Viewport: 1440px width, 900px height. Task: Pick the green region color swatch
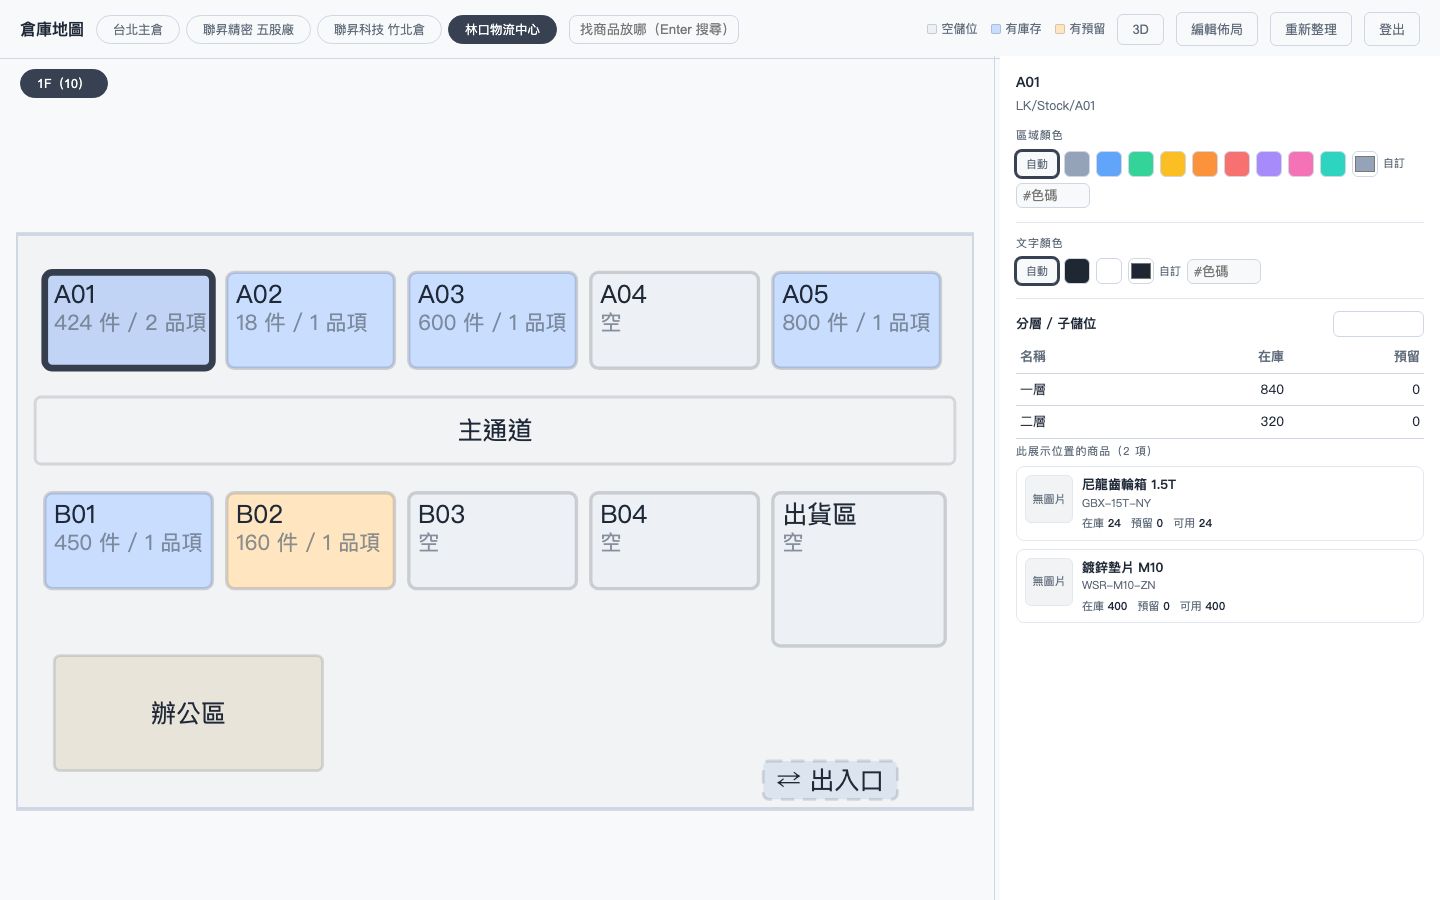click(1141, 164)
